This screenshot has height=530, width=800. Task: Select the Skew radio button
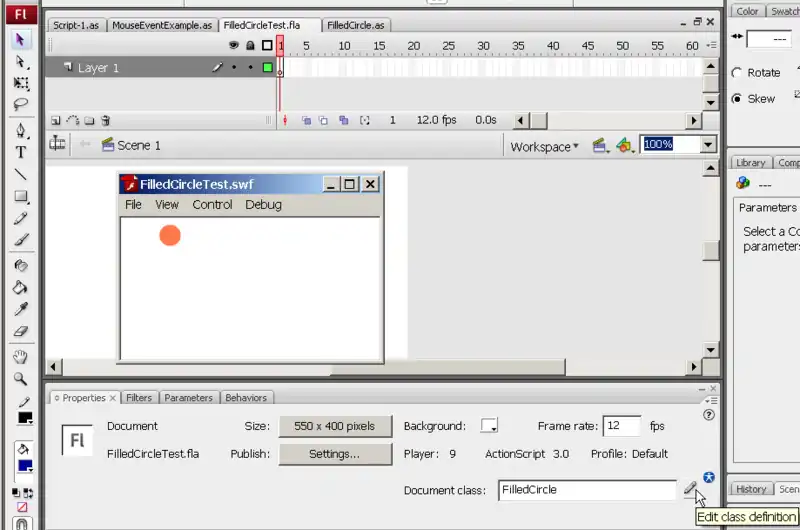click(x=737, y=99)
